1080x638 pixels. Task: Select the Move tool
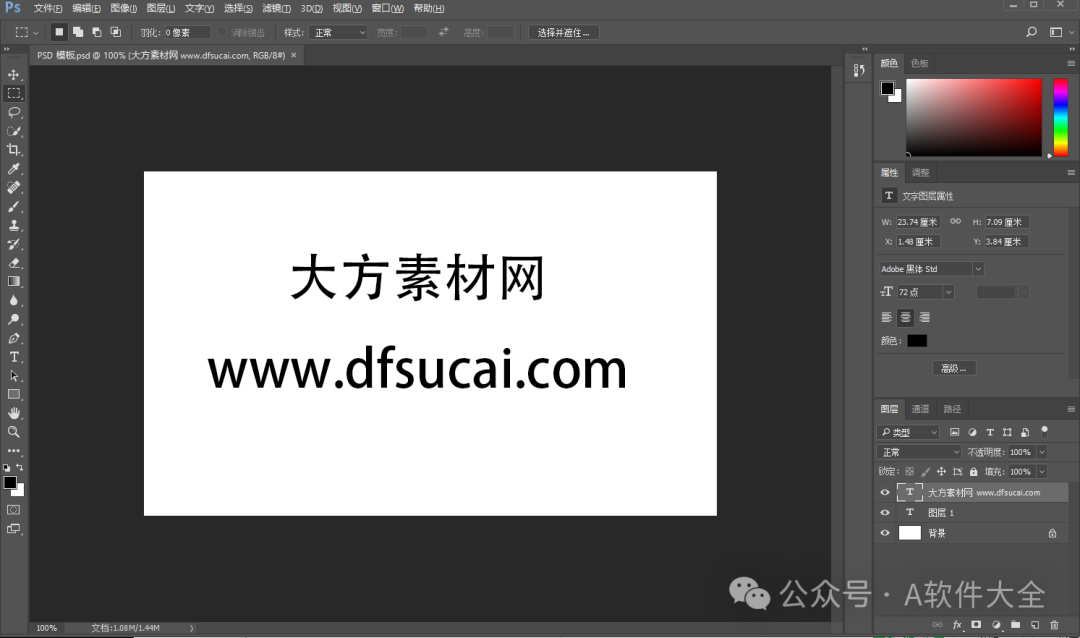[14, 74]
